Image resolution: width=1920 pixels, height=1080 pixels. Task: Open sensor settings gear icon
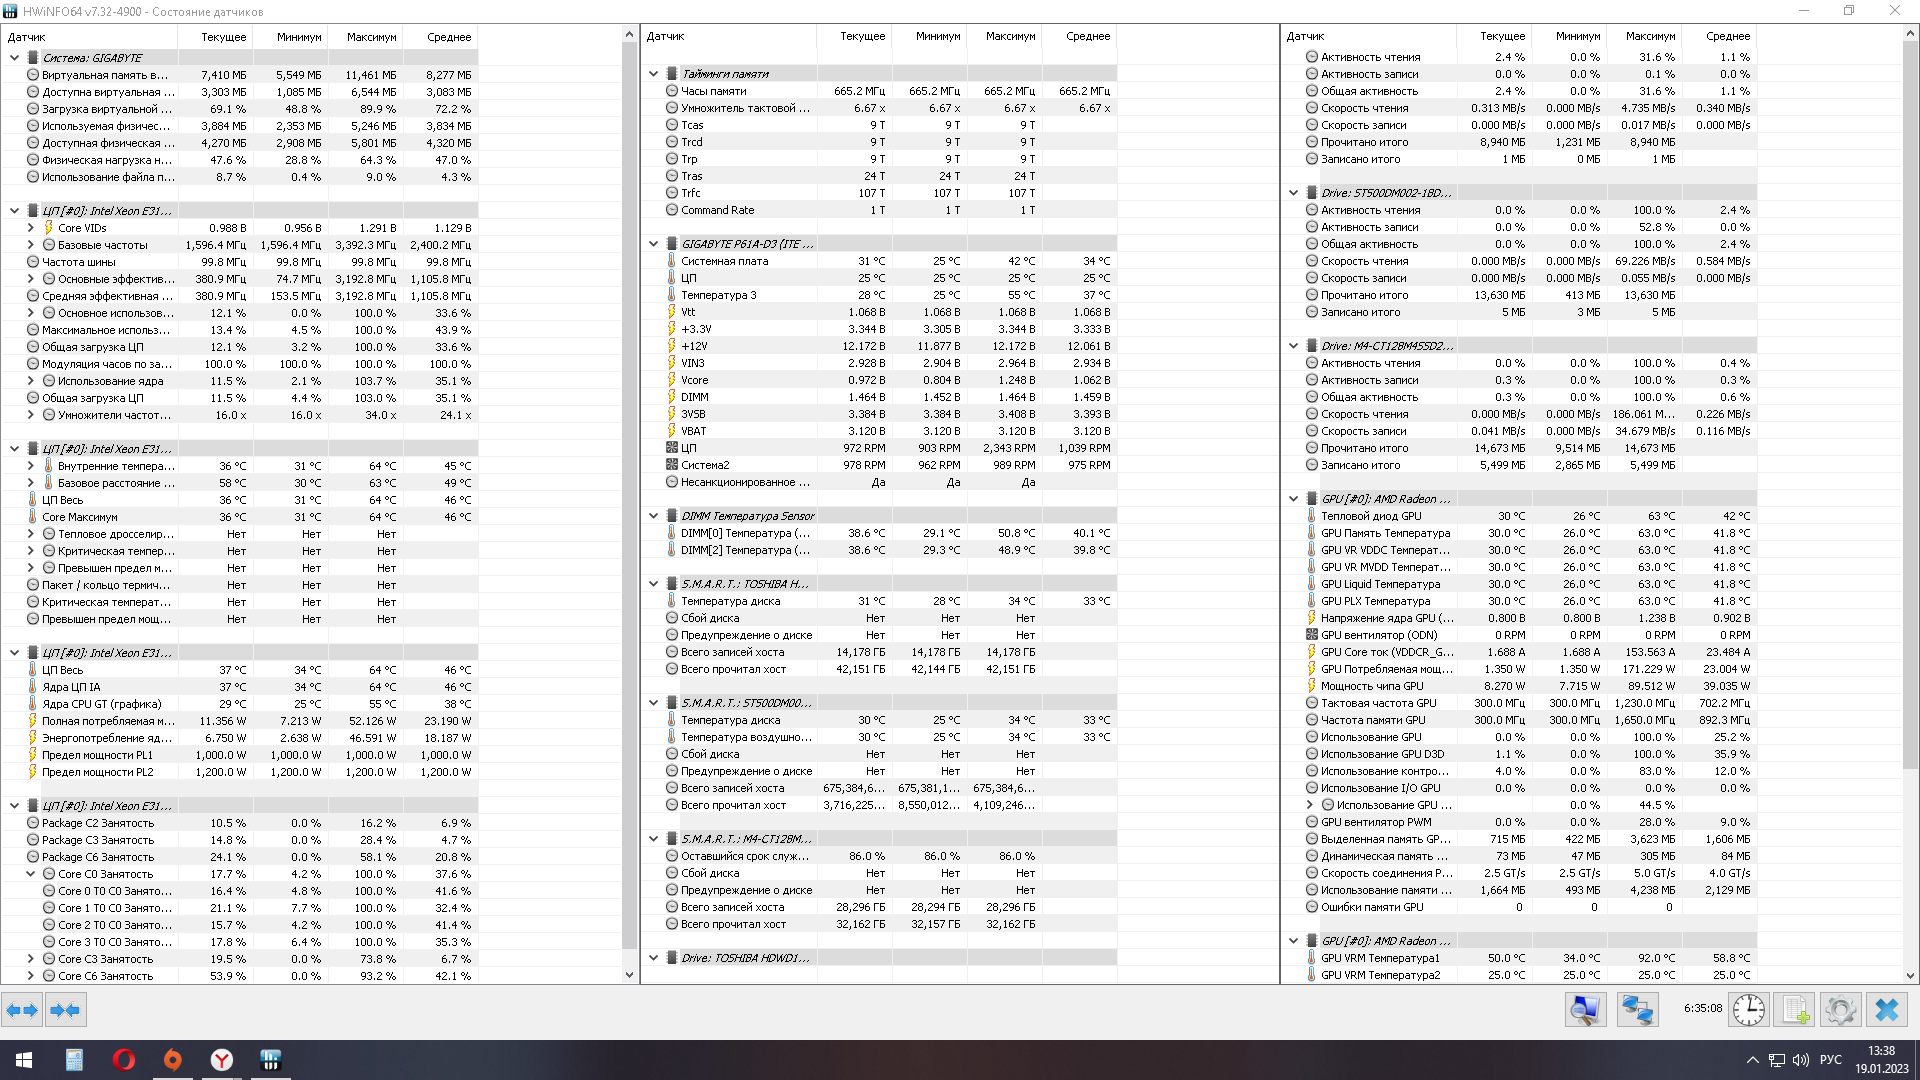[x=1840, y=1010]
